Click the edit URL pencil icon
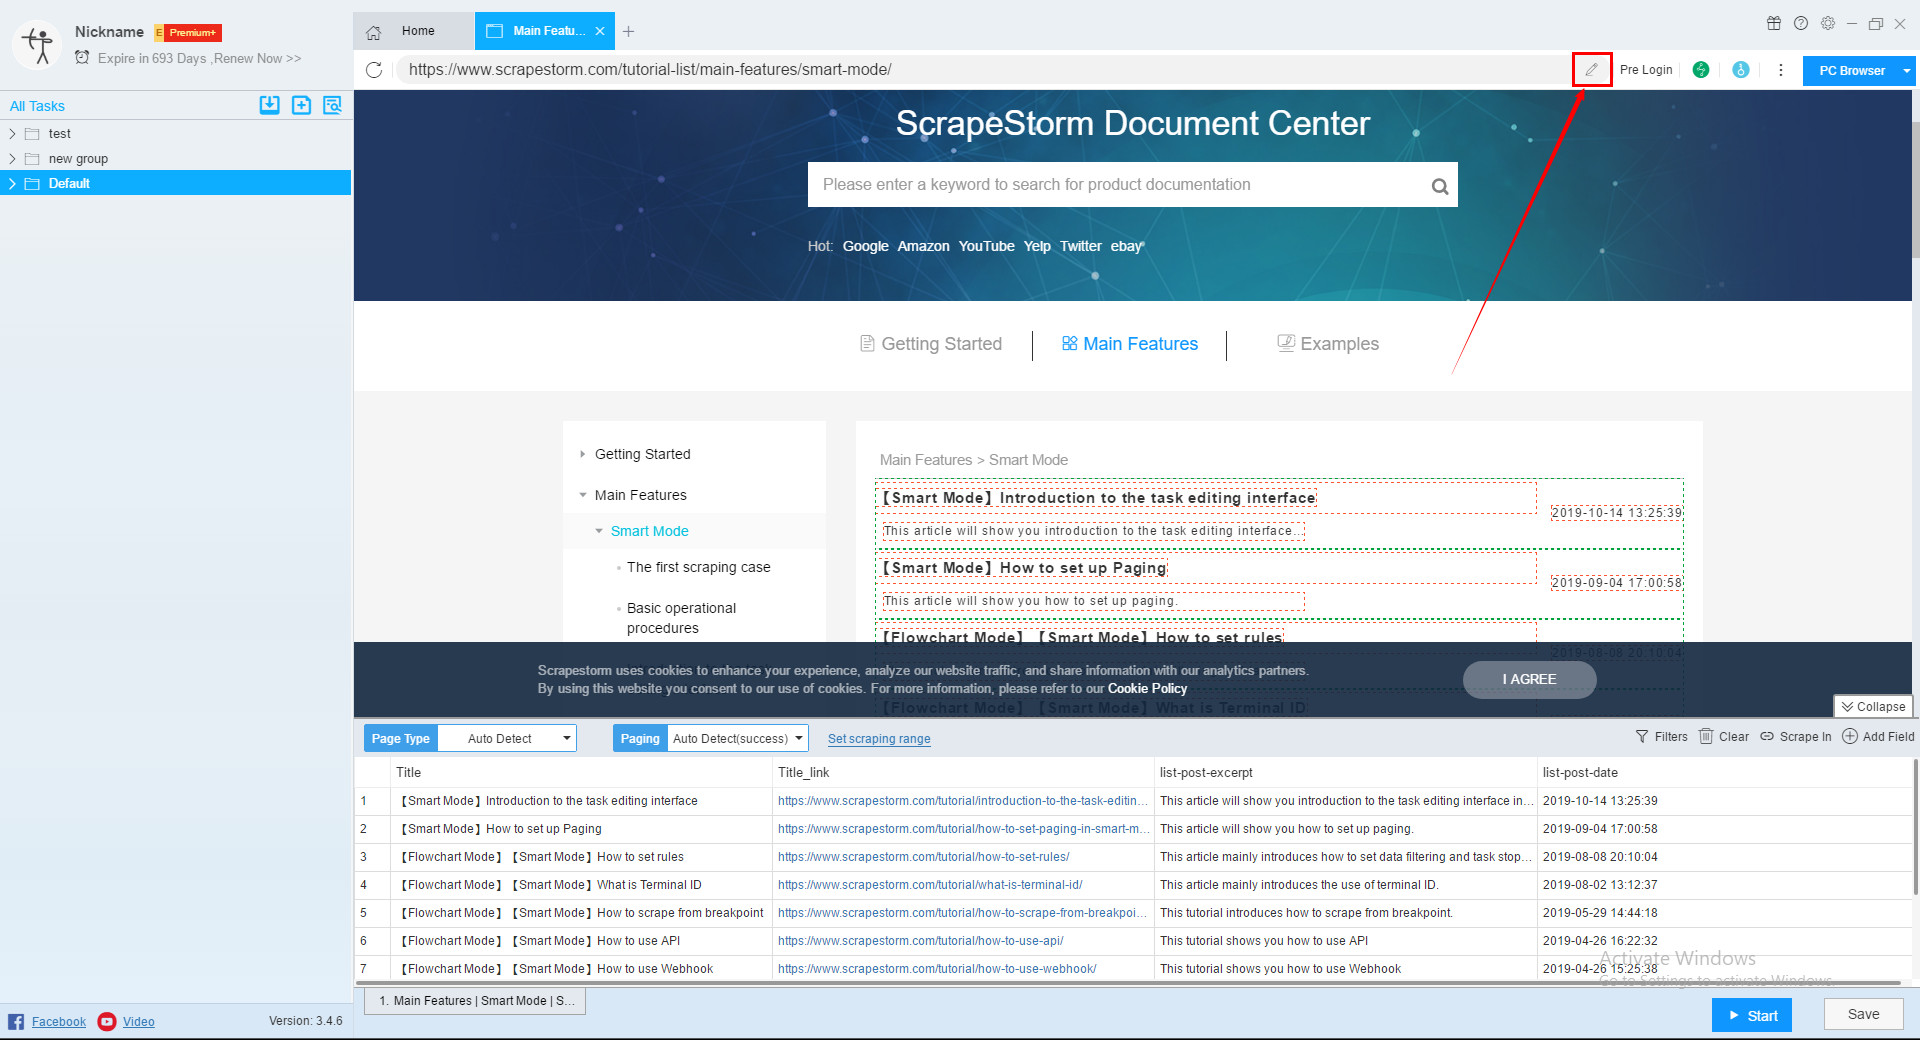This screenshot has width=1920, height=1040. click(1592, 70)
